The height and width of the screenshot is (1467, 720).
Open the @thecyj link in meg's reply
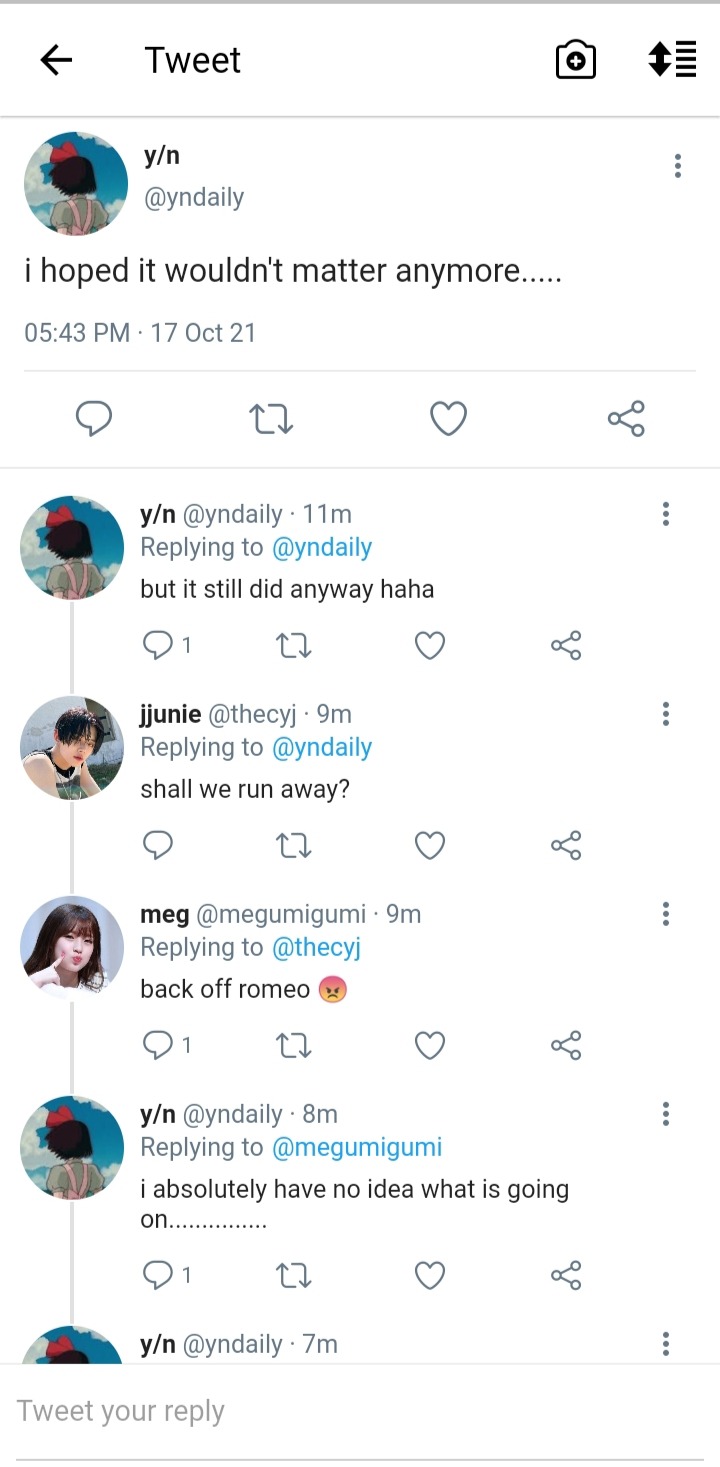point(316,947)
